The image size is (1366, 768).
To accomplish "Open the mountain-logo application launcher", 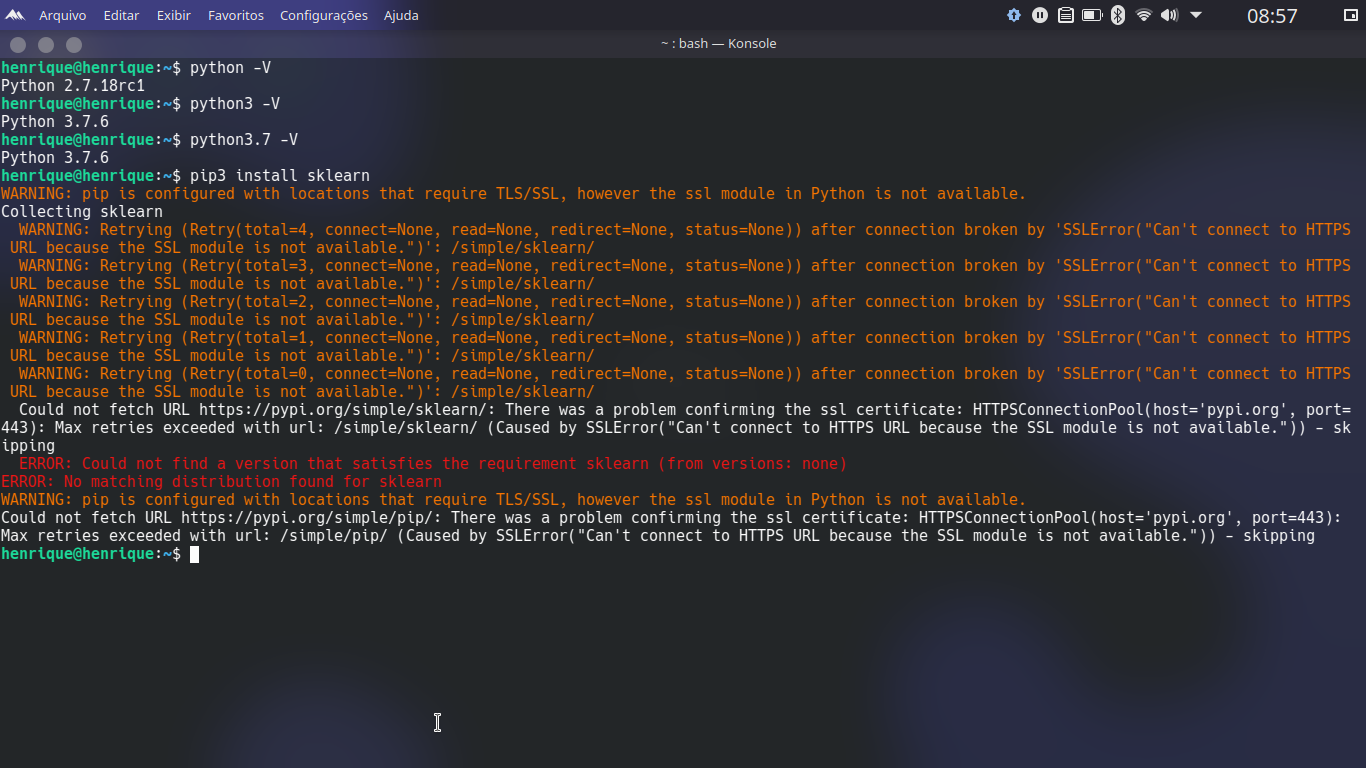I will pos(15,15).
